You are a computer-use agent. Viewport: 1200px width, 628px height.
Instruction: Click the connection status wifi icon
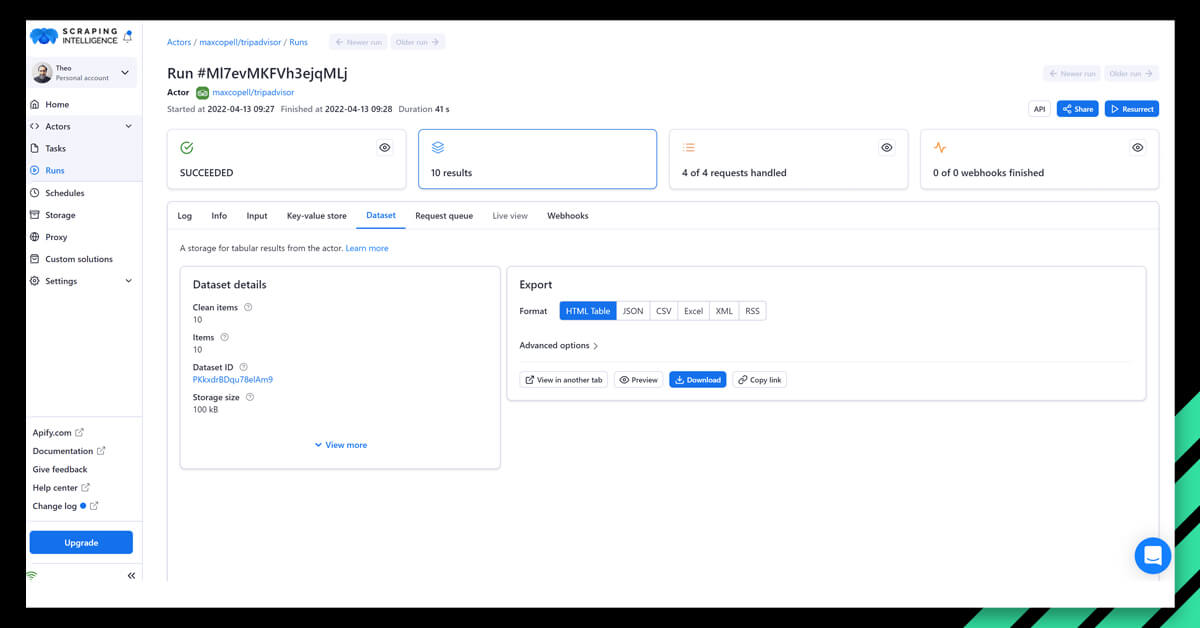click(32, 576)
